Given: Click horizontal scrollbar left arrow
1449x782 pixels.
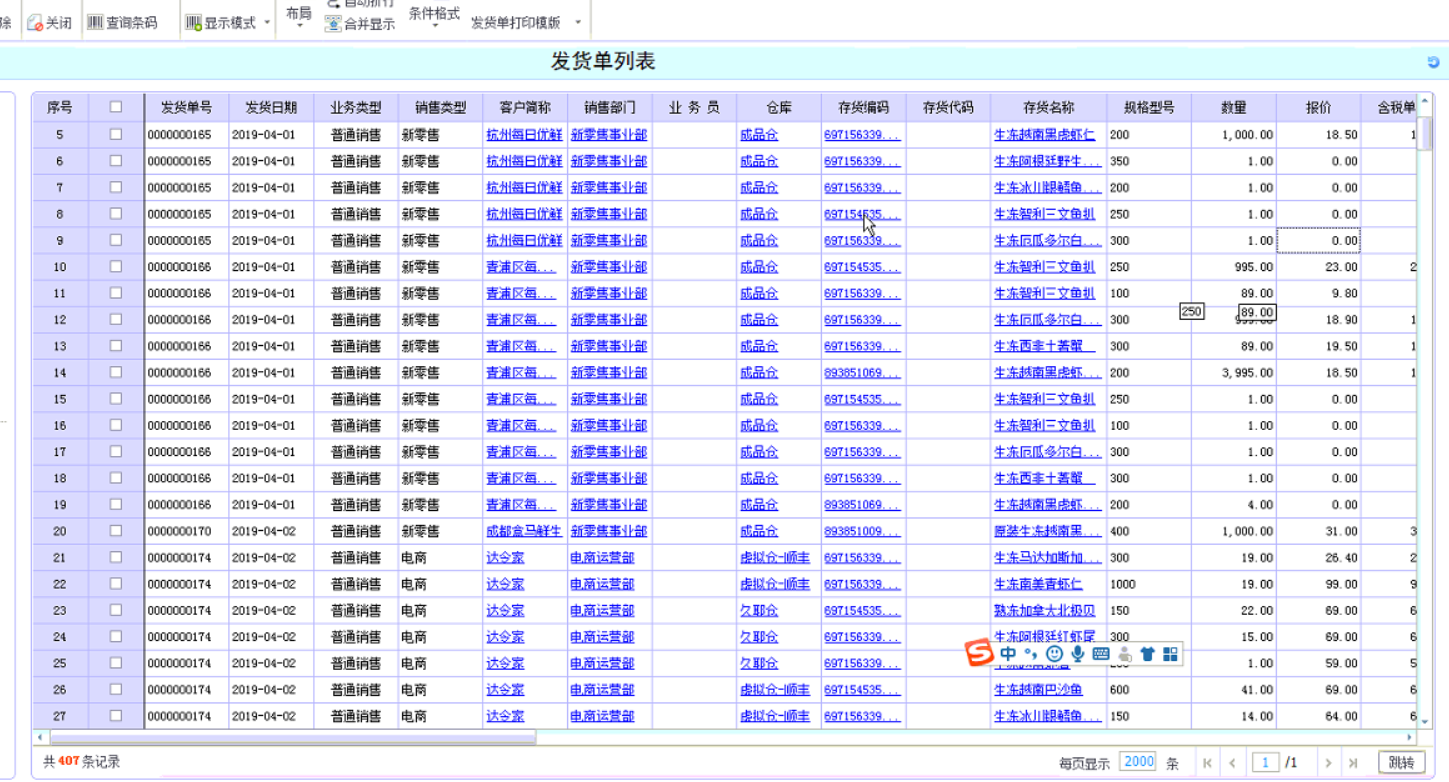Looking at the screenshot, I should (39, 737).
